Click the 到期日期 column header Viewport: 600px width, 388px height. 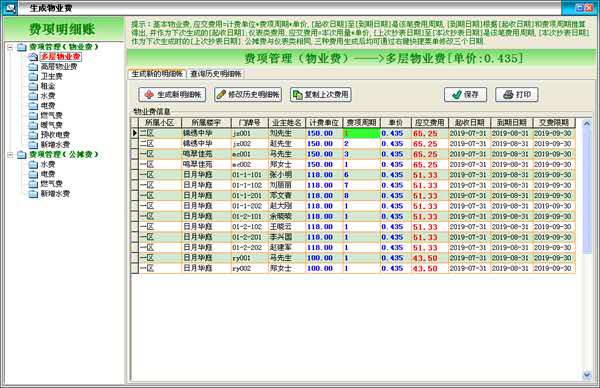click(512, 123)
